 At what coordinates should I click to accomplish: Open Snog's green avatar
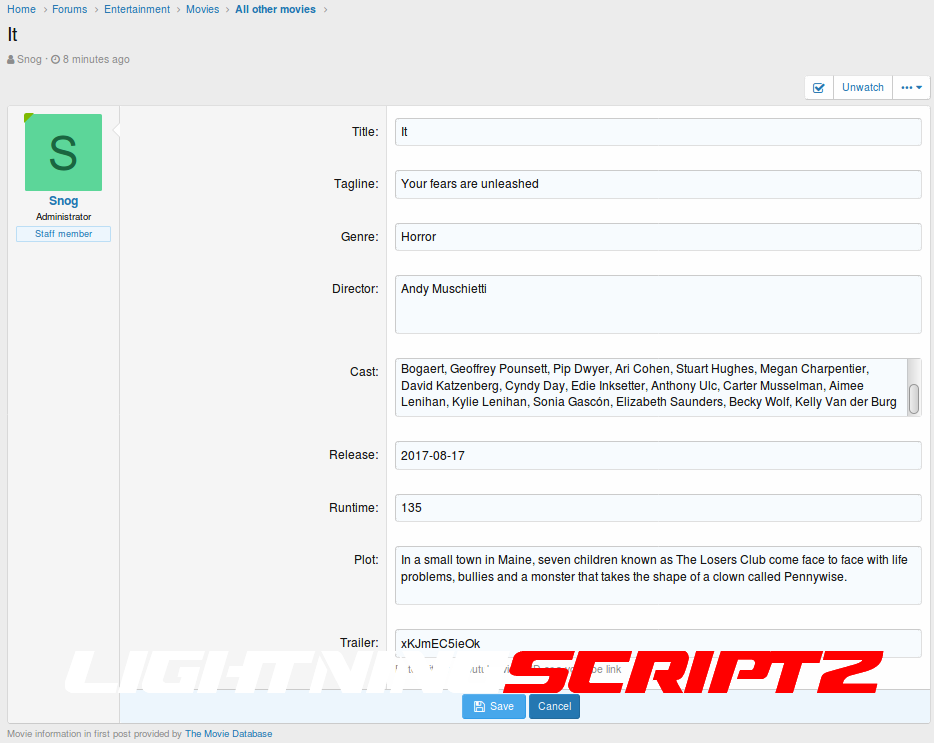(63, 152)
